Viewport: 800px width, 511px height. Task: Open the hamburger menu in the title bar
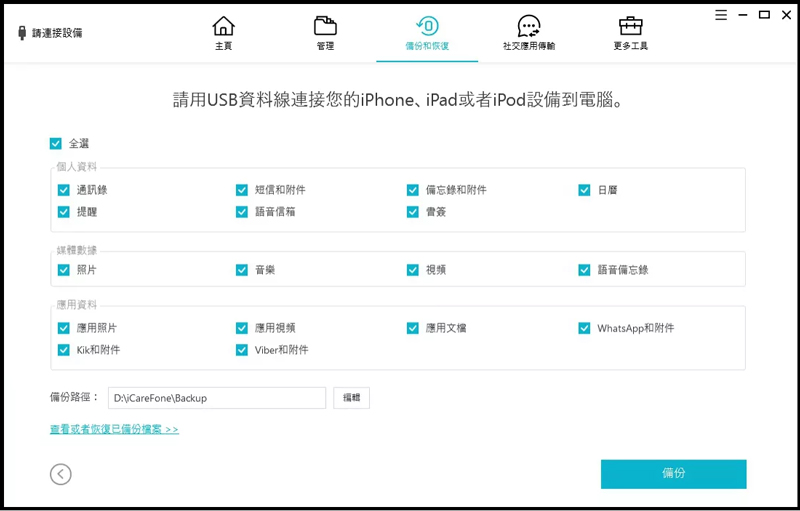(721, 15)
